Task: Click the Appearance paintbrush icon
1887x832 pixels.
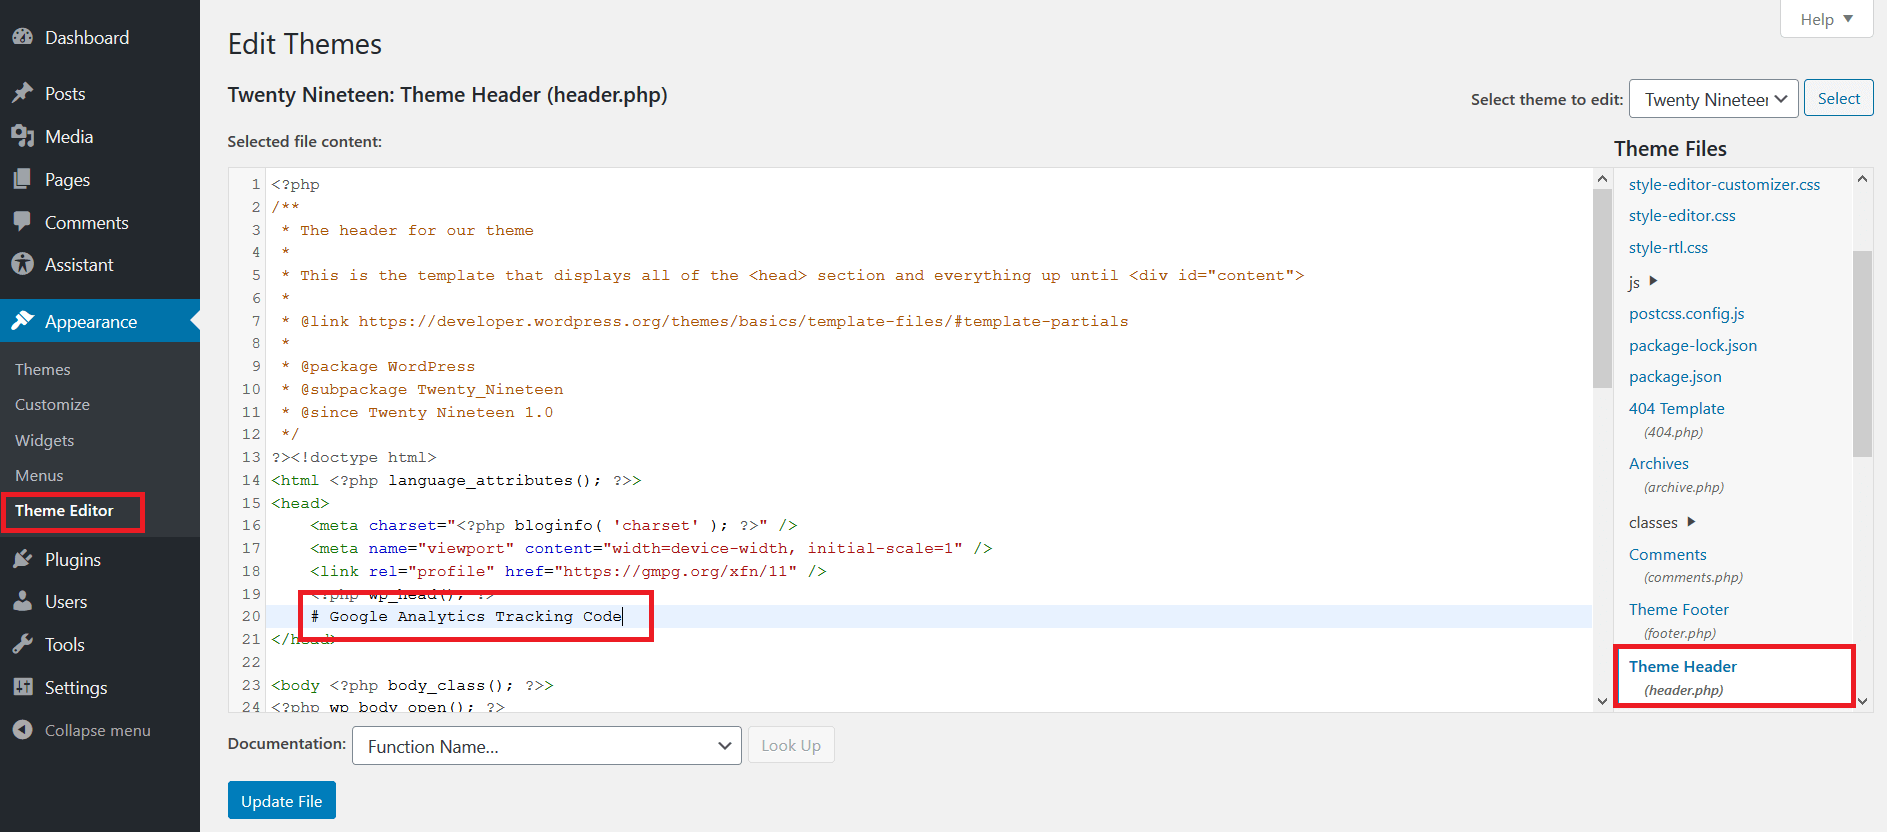Action: coord(23,321)
